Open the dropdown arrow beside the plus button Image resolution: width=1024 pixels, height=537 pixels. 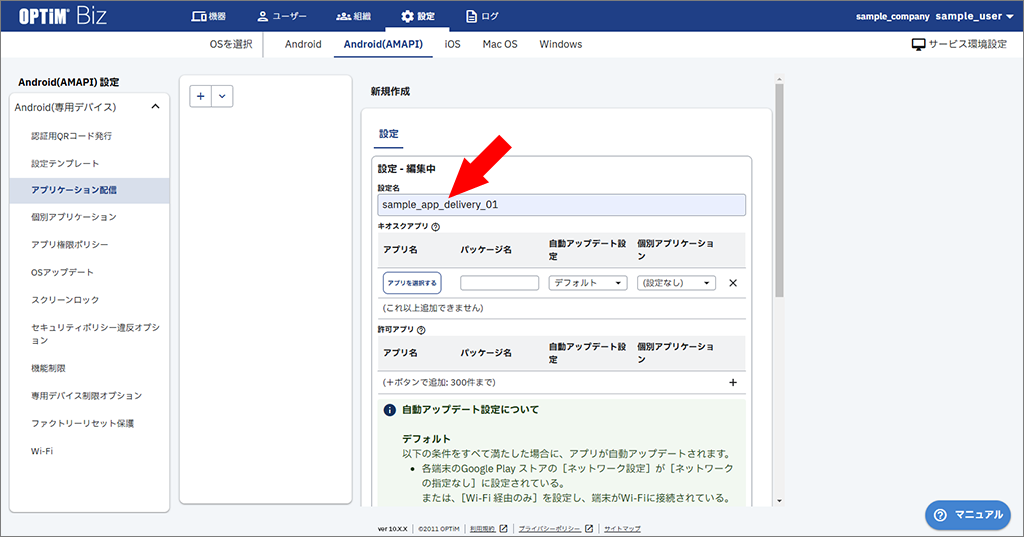222,96
